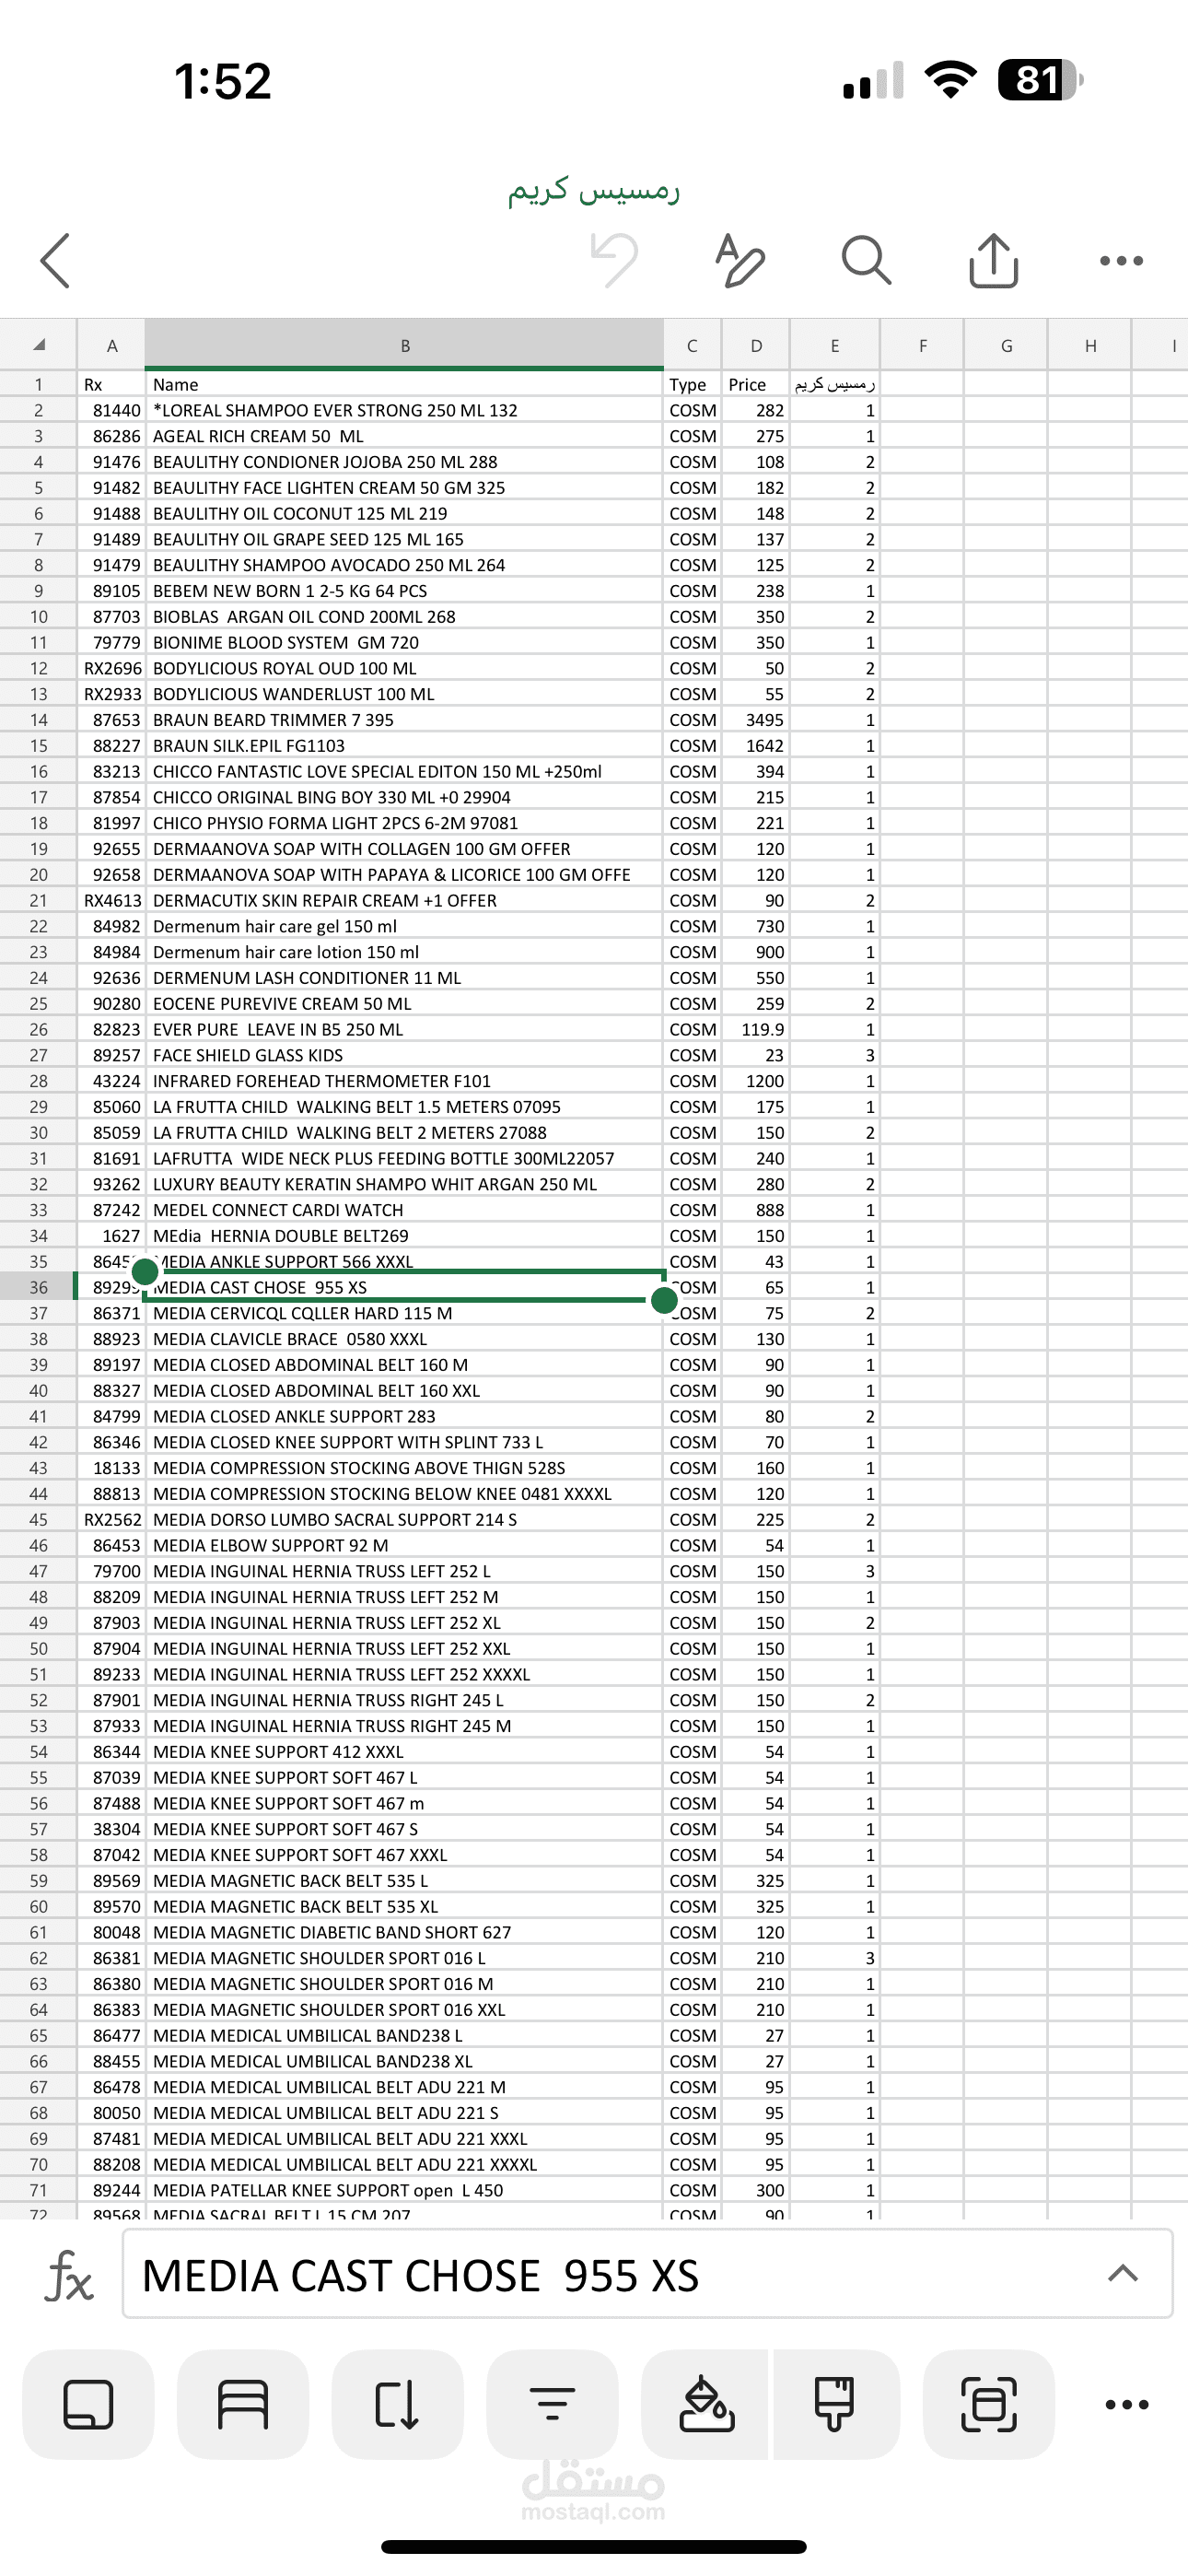
Task: Select cell 'MEDEL CONNECT CARDI WATCH'
Action: [x=405, y=1210]
